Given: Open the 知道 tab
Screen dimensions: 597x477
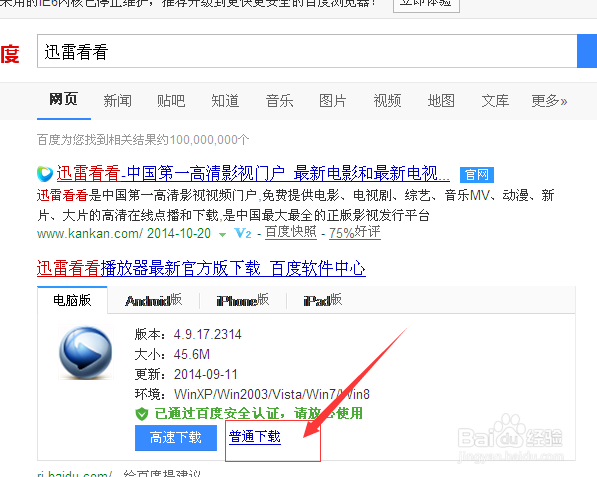Looking at the screenshot, I should tap(225, 101).
